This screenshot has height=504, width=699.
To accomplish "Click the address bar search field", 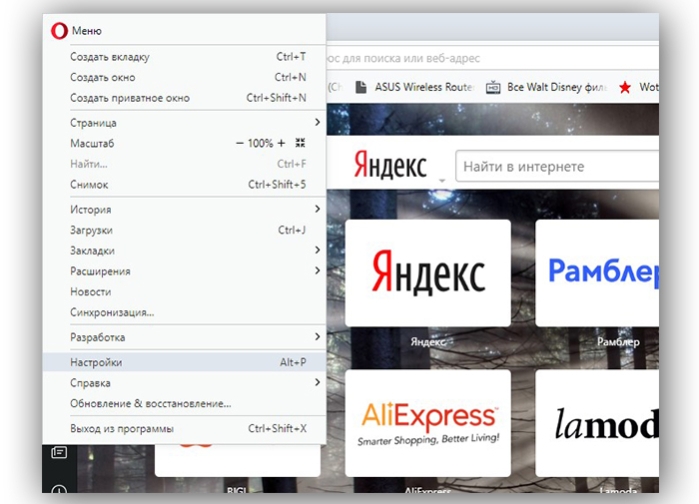I will pos(493,58).
